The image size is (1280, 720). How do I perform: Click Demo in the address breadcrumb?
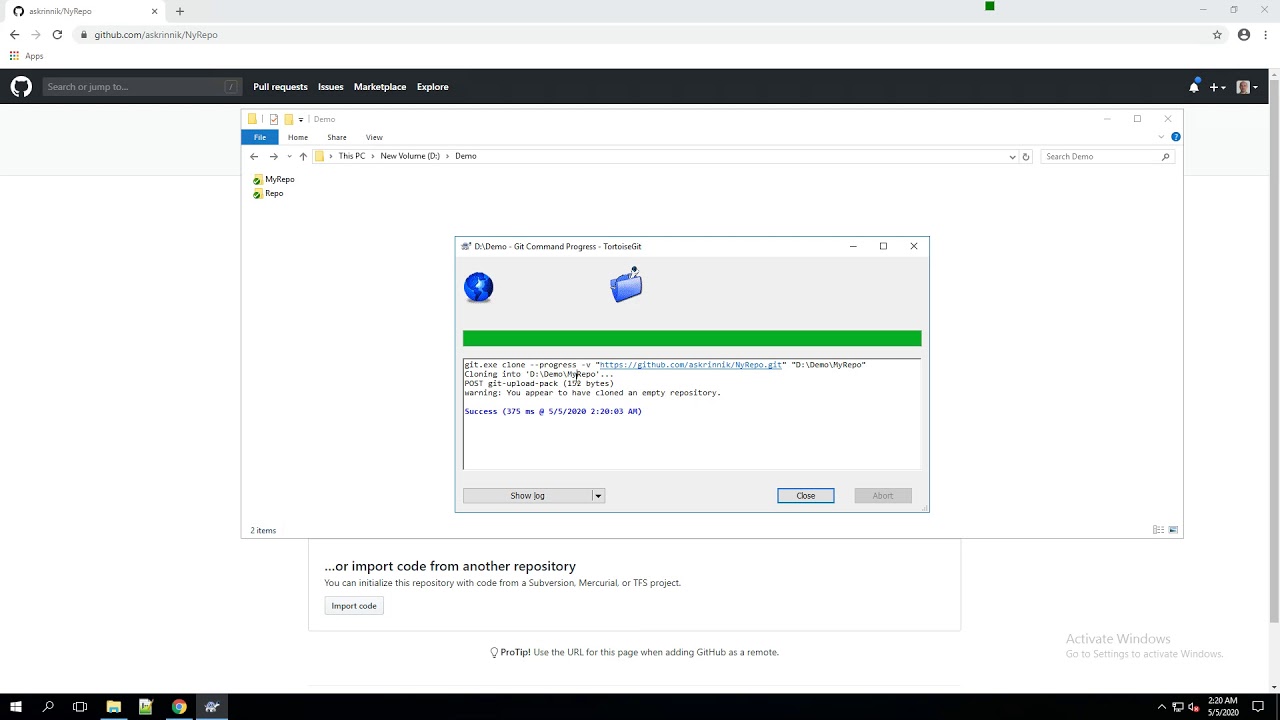pyautogui.click(x=466, y=156)
